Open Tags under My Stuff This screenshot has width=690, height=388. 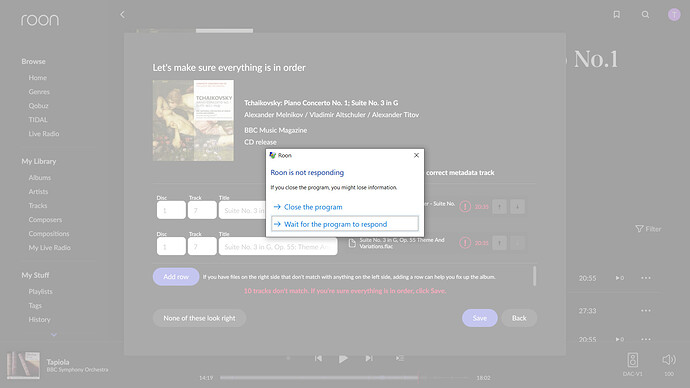(x=35, y=305)
